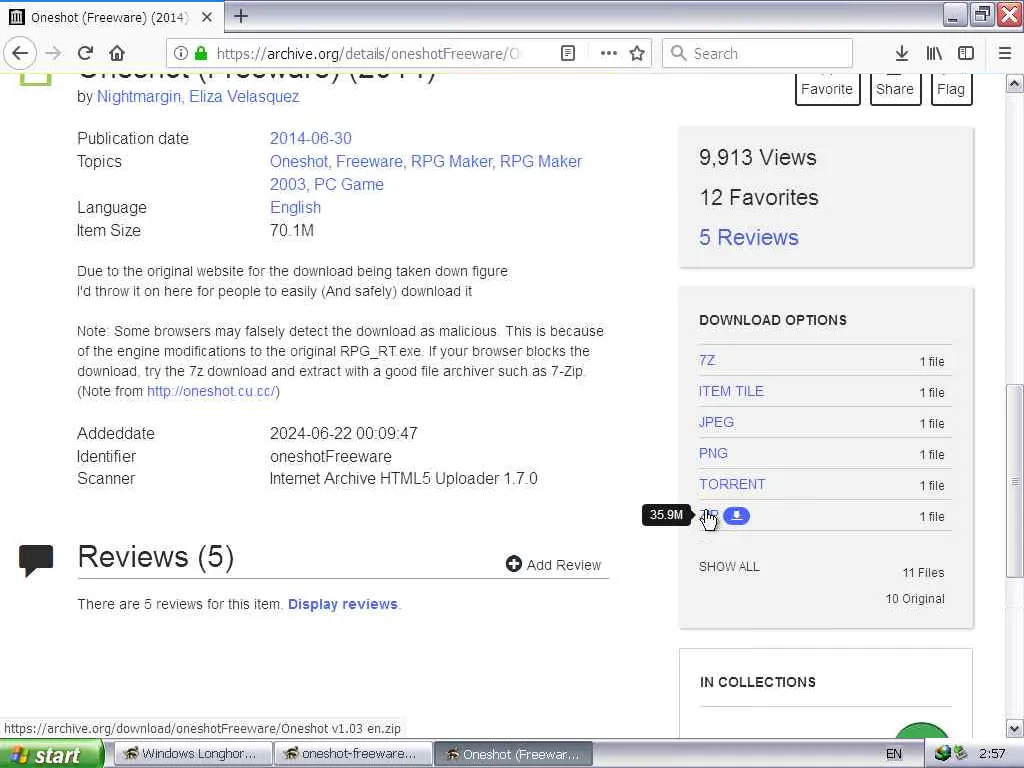Click SHOW ALL download files
This screenshot has width=1024, height=768.
[729, 567]
